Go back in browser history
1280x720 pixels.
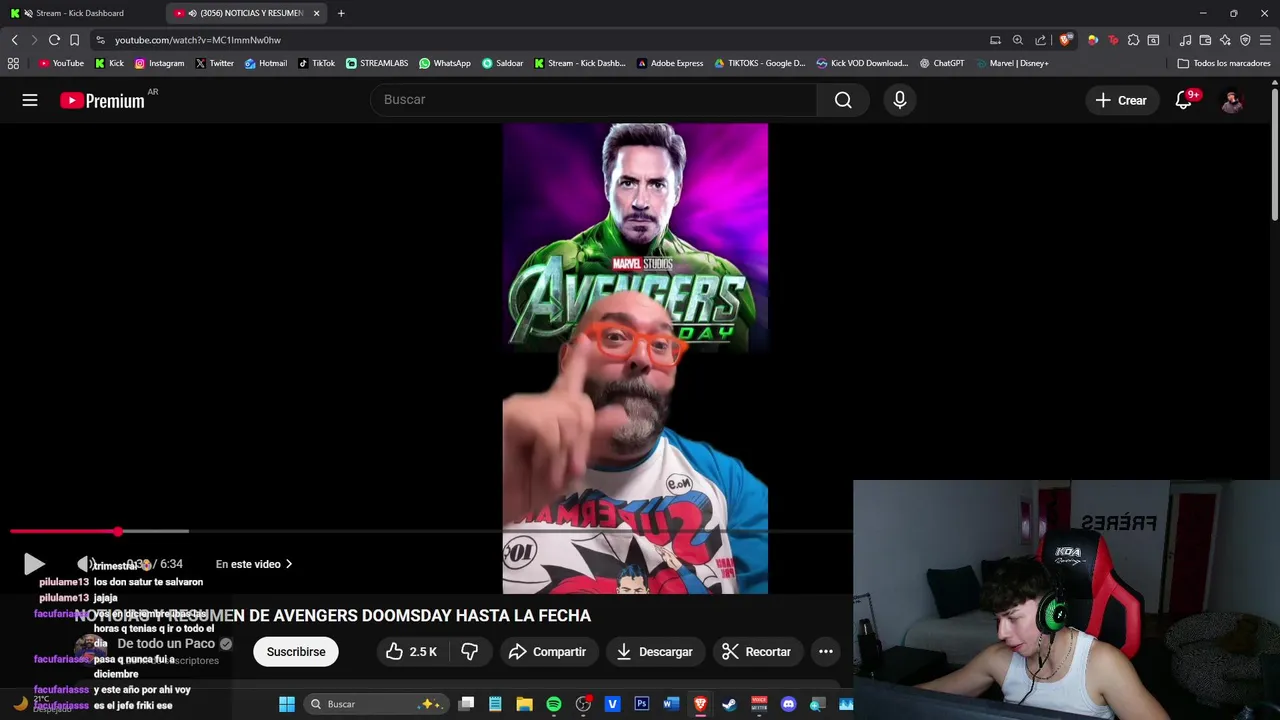tap(14, 40)
